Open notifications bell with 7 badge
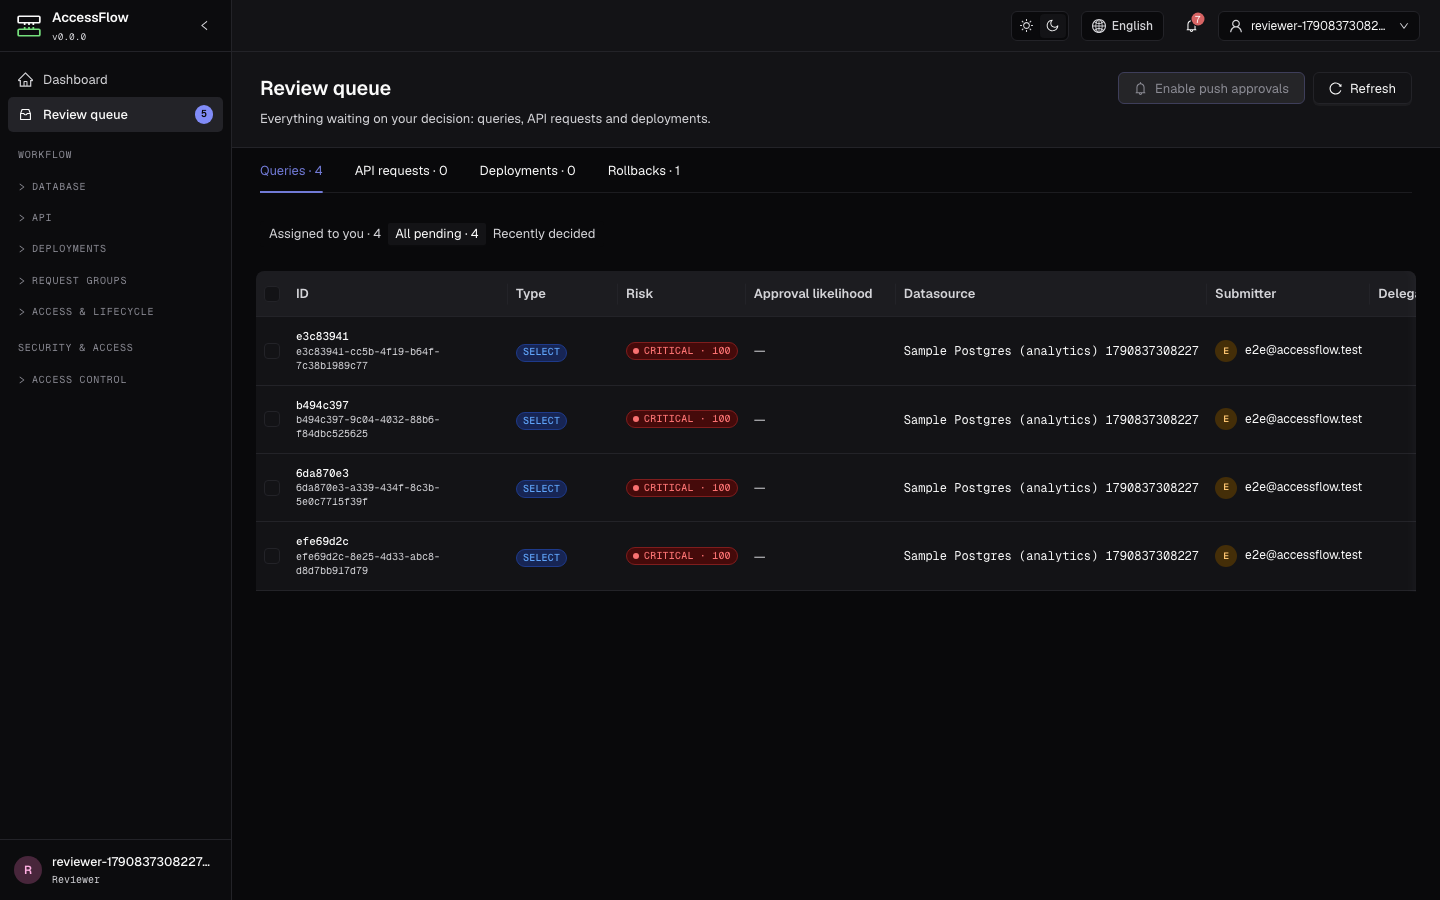This screenshot has height=900, width=1440. 1192,26
